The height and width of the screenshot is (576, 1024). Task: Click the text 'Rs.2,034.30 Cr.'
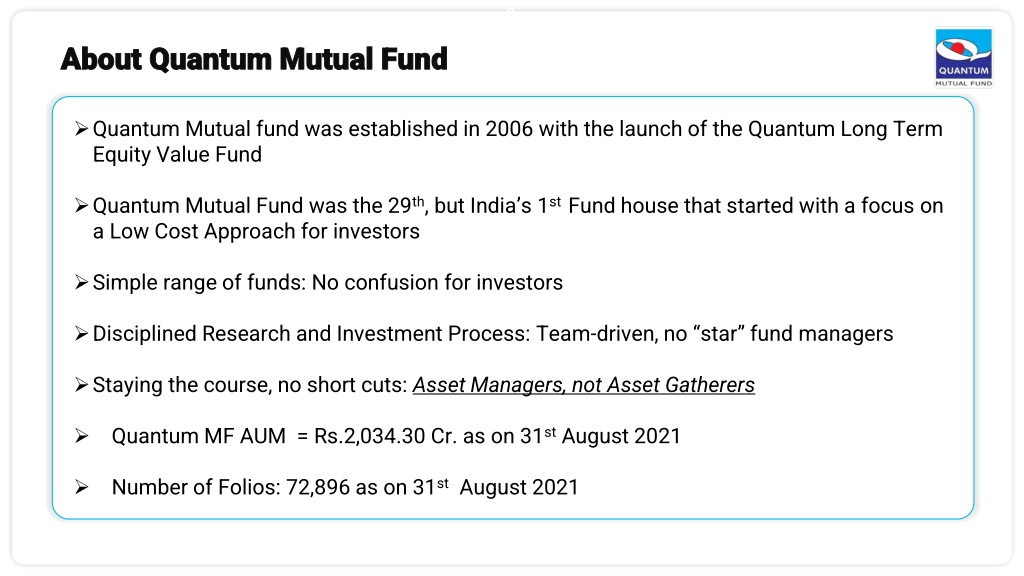[x=385, y=436]
